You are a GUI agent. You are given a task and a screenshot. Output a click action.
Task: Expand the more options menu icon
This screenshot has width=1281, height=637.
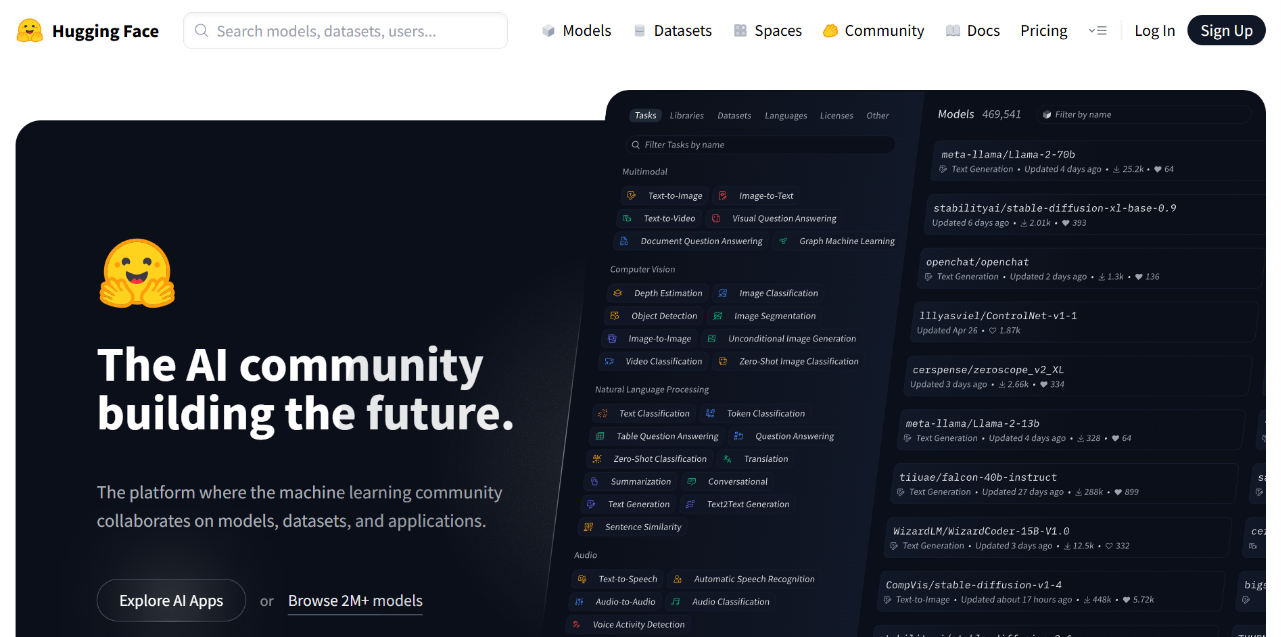1097,31
